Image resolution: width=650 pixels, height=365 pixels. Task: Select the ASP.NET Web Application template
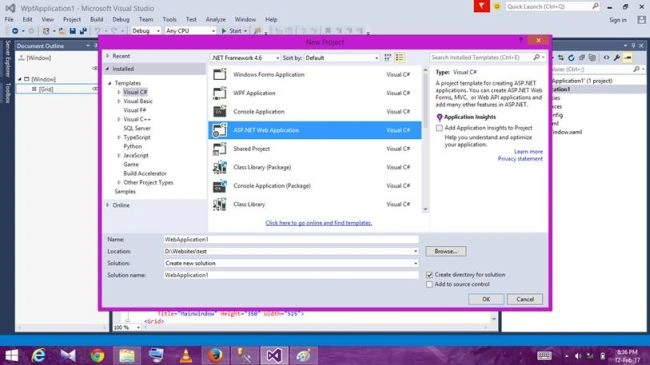[x=315, y=130]
